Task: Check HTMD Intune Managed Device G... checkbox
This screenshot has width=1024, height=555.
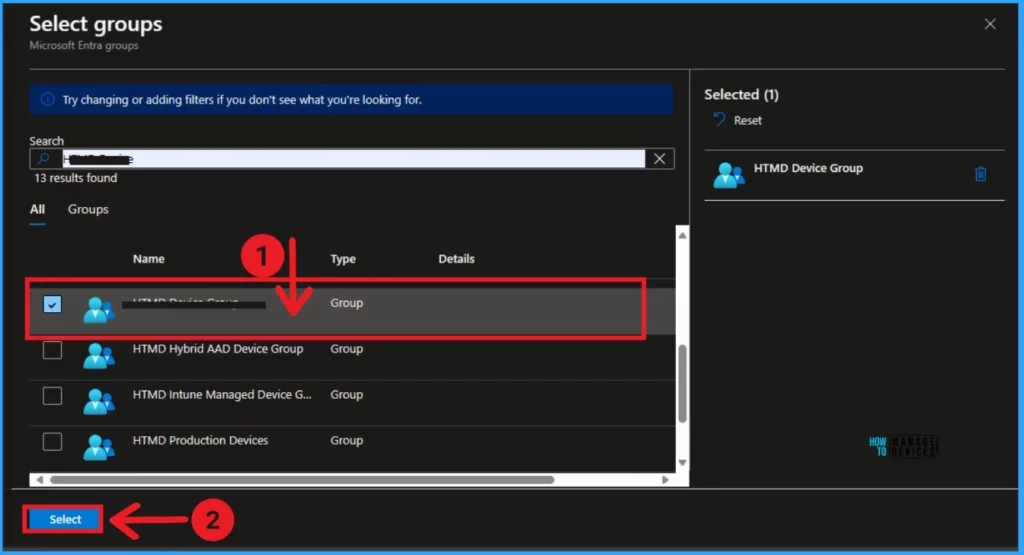Action: (x=52, y=396)
